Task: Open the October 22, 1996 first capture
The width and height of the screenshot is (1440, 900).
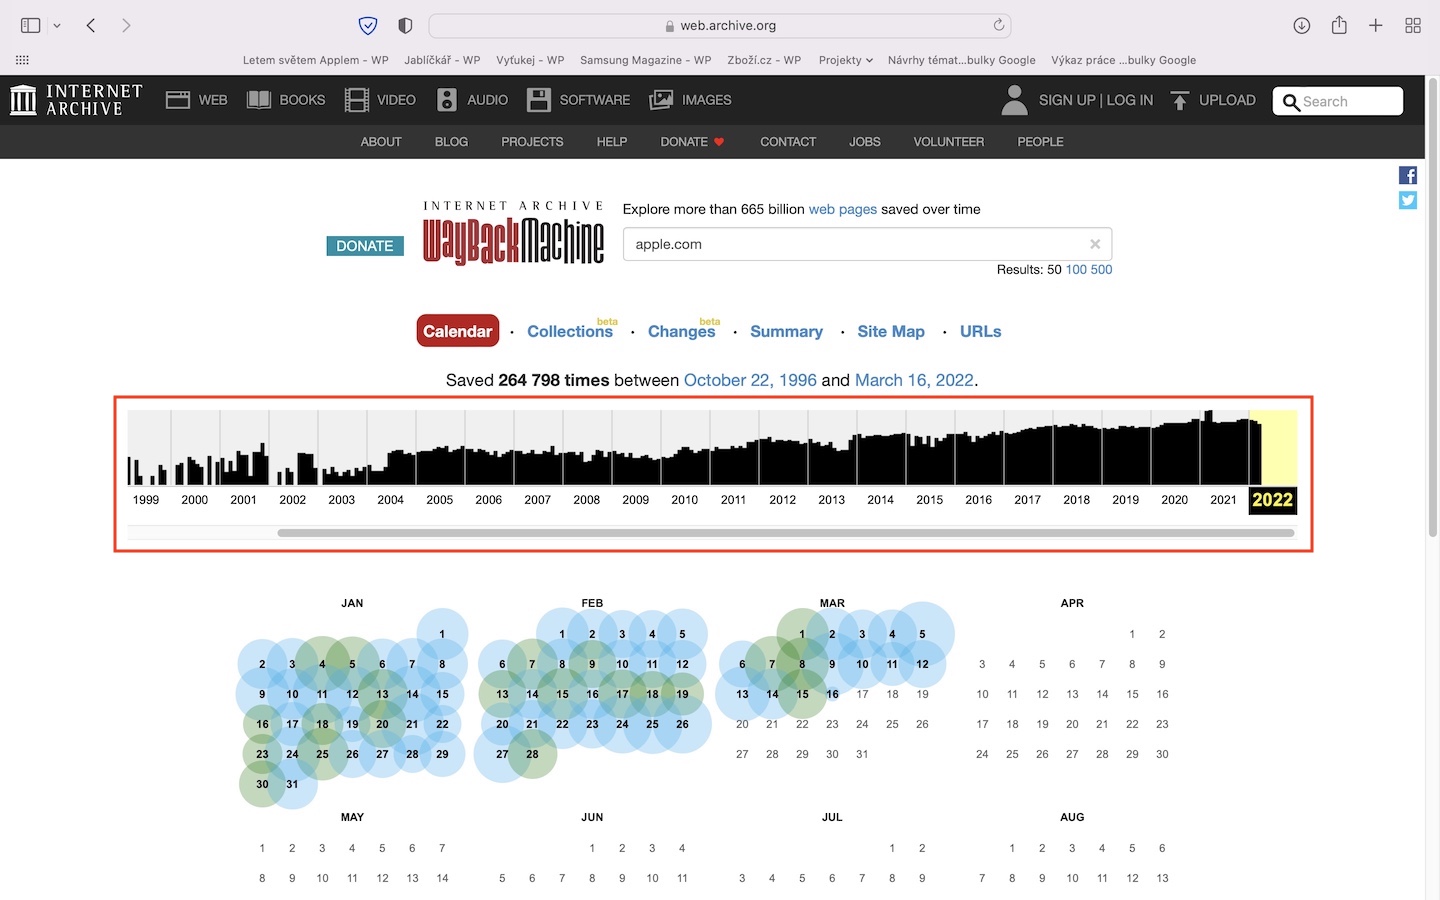Action: [750, 380]
